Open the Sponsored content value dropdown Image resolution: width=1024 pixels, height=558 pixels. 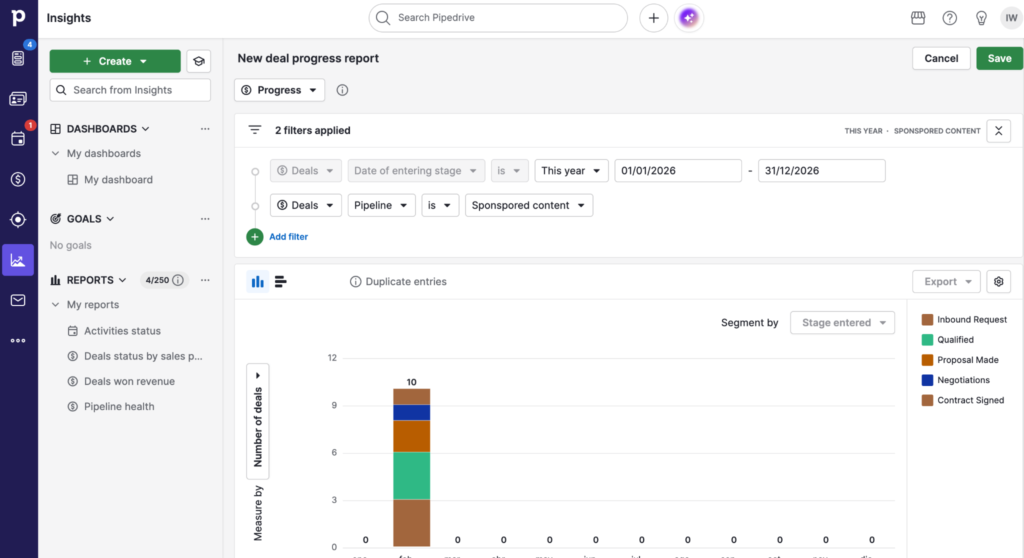pos(528,205)
